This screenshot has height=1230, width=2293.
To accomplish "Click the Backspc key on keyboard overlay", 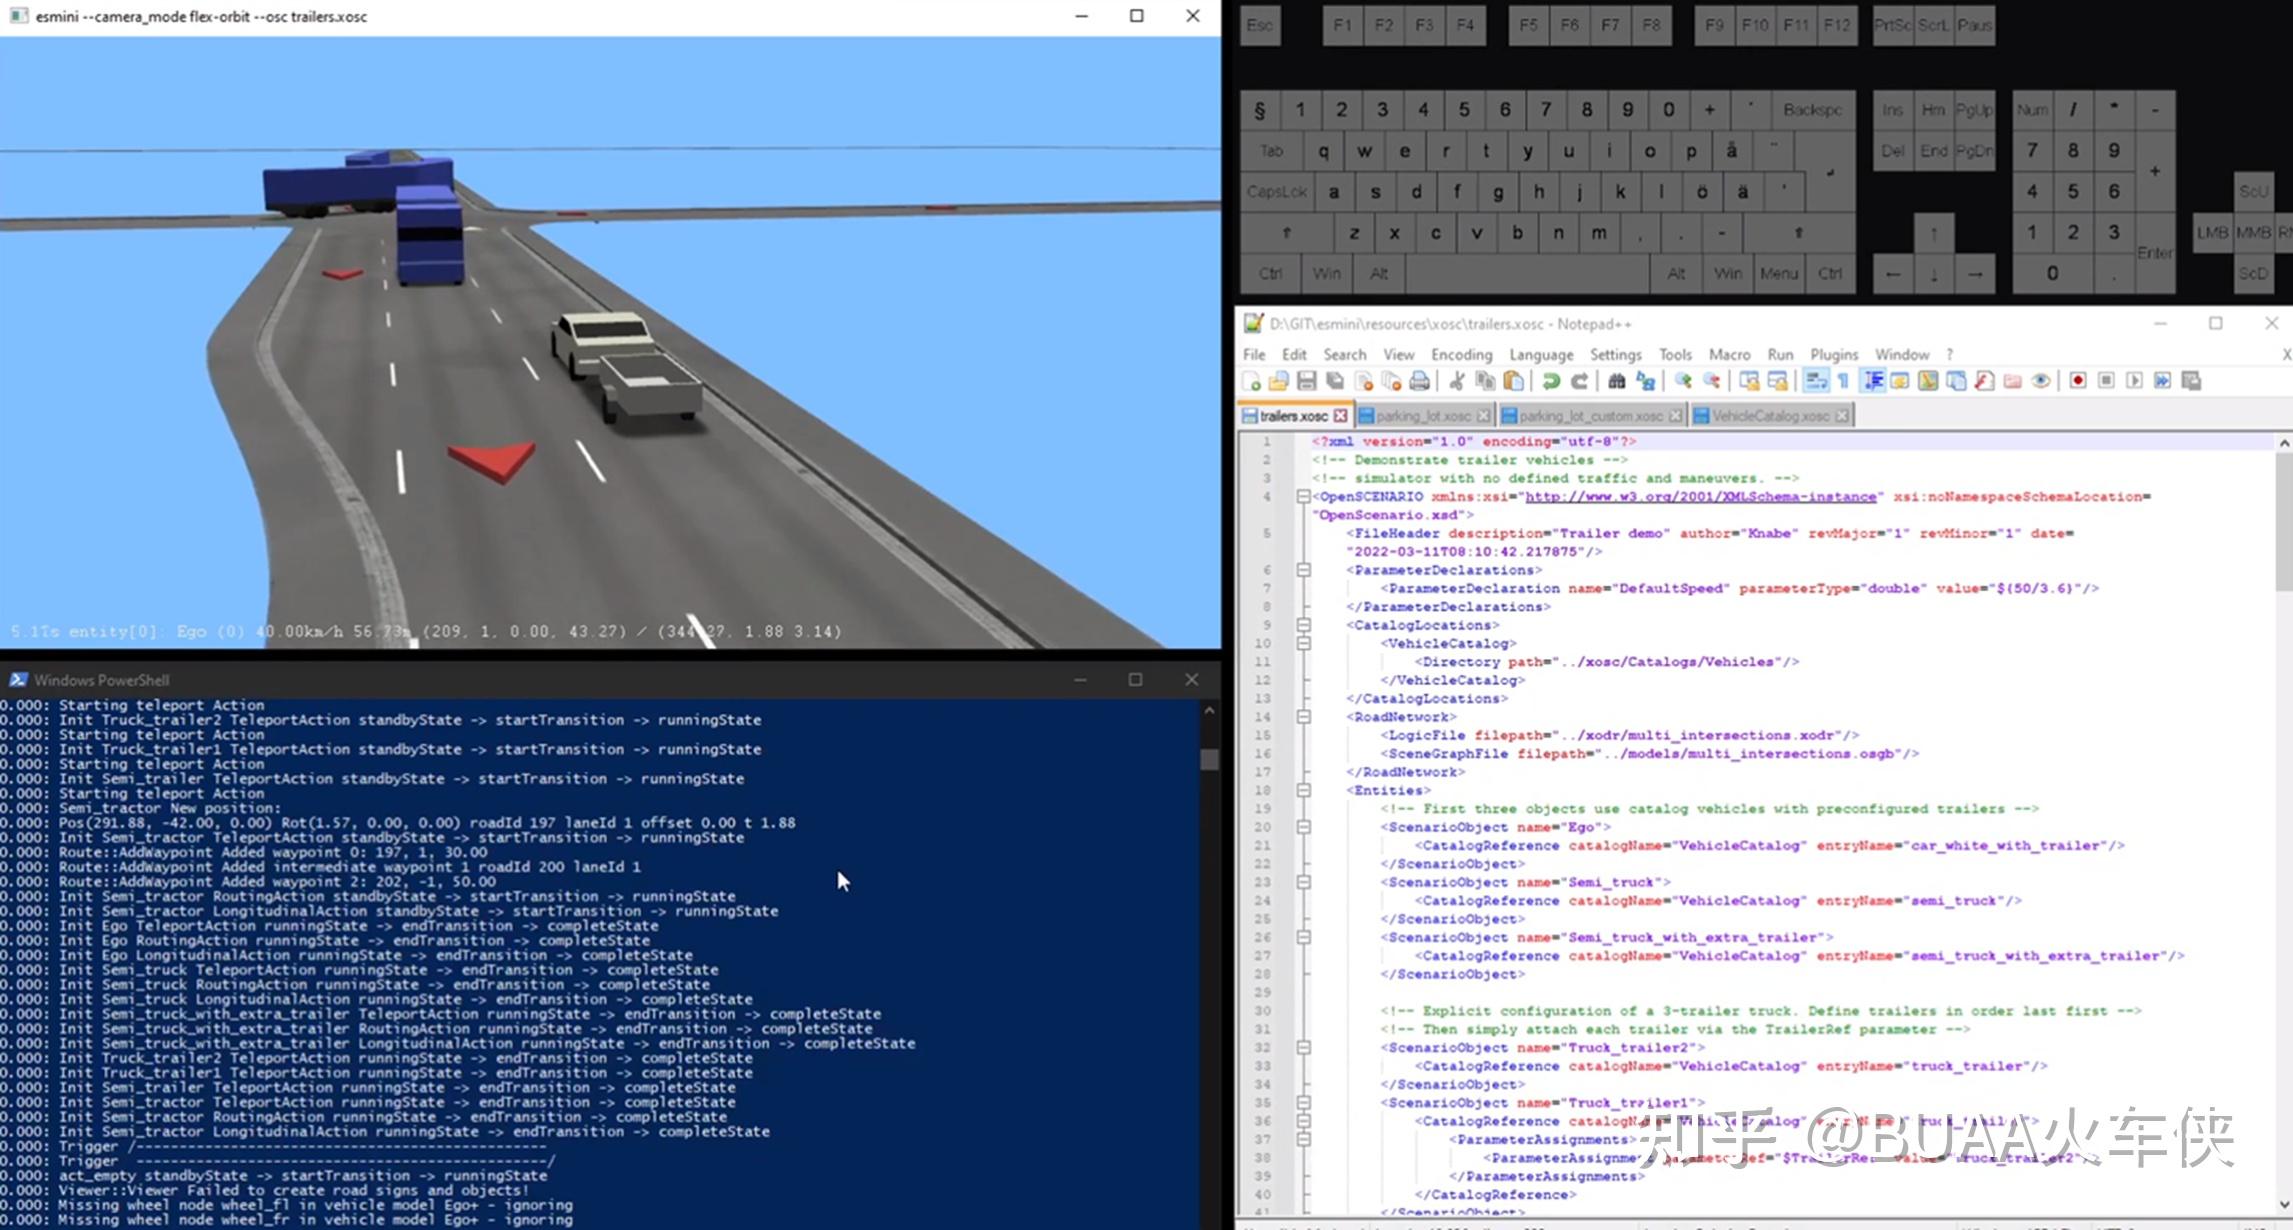I will [x=1812, y=110].
